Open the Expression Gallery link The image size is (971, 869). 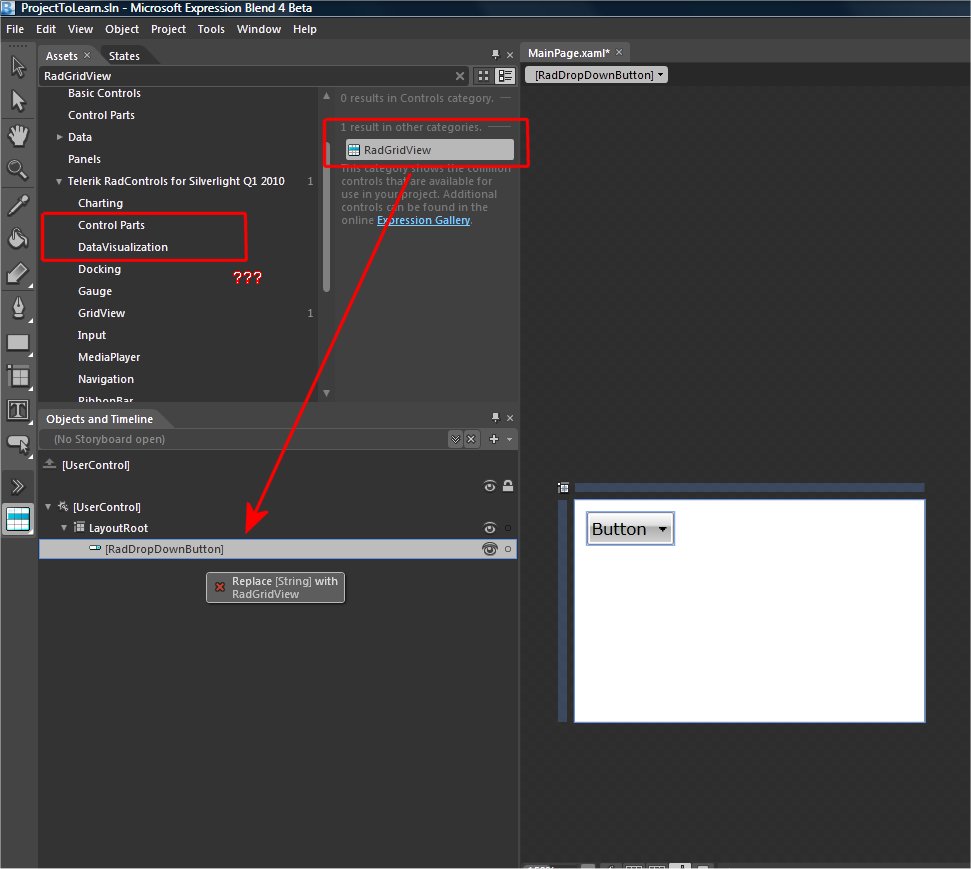(x=424, y=221)
